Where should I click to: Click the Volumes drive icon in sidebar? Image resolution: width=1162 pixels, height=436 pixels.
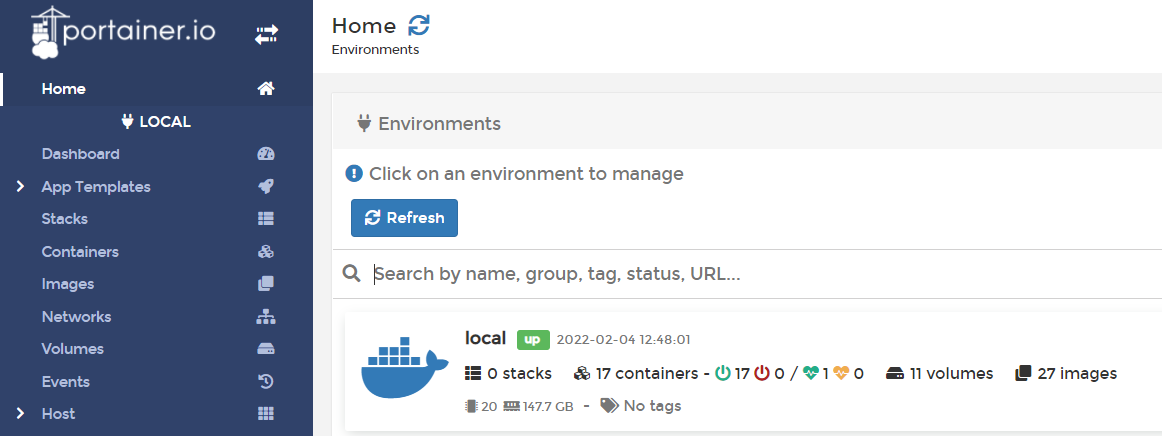(266, 349)
